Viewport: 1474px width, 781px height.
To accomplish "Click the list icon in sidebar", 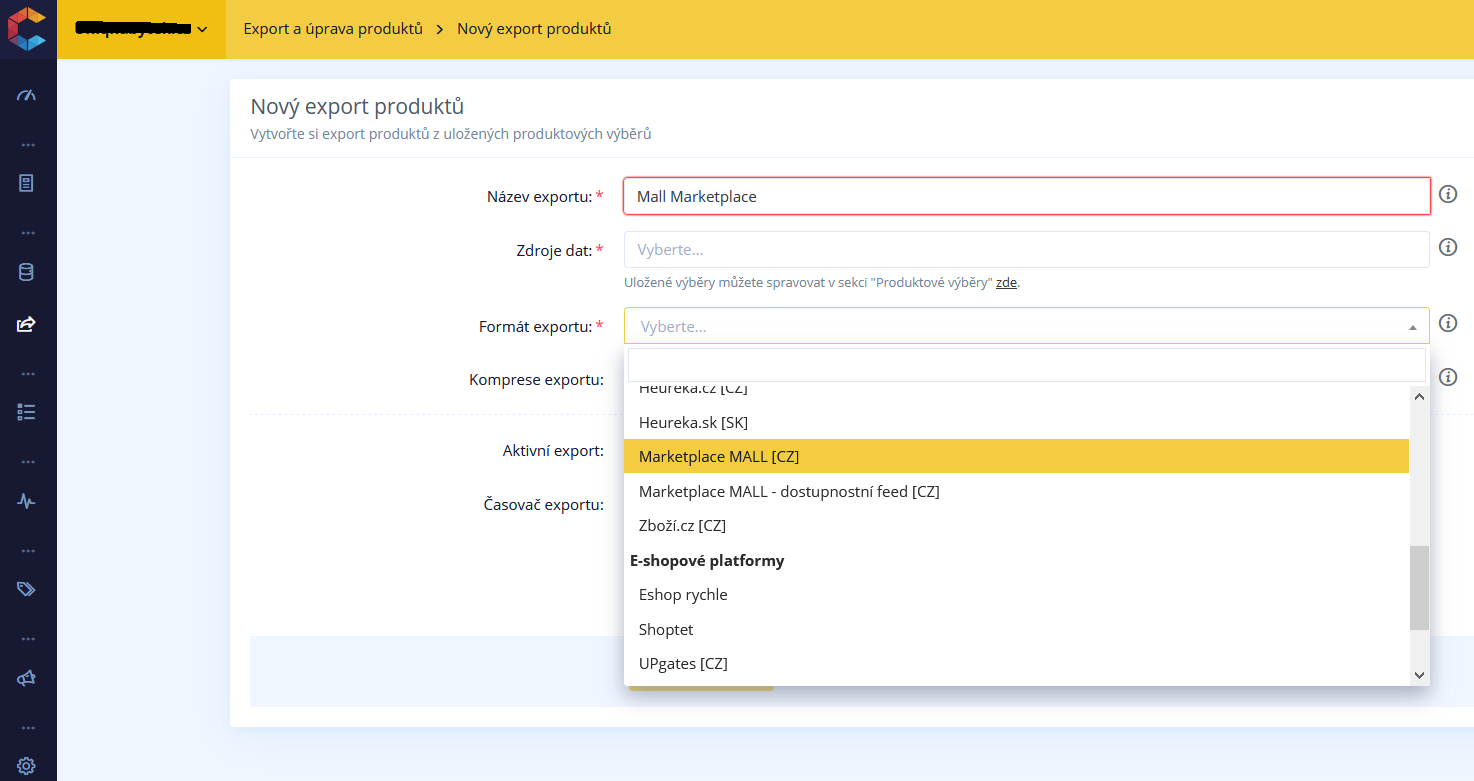I will coord(27,412).
